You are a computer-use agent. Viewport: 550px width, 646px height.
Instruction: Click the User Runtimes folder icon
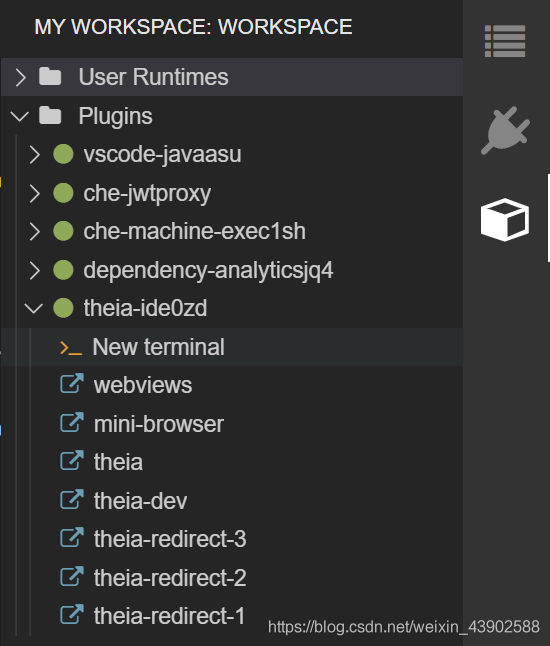pyautogui.click(x=50, y=77)
